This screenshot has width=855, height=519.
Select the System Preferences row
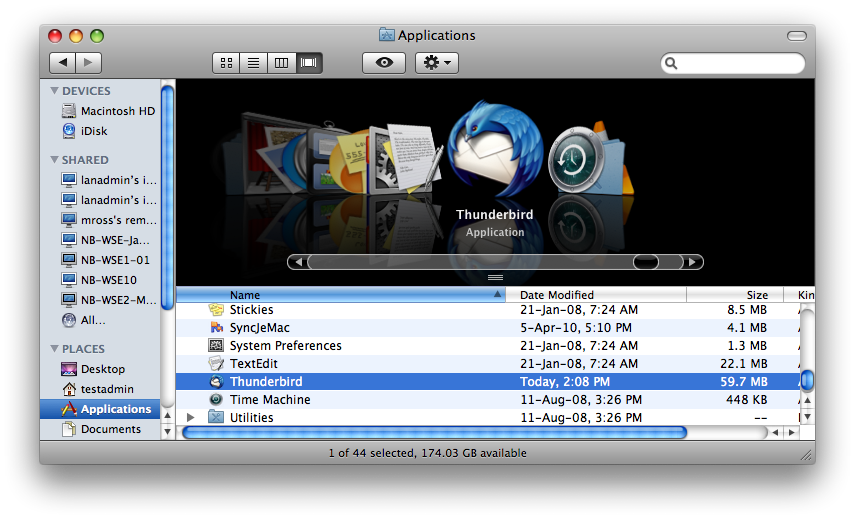487,346
